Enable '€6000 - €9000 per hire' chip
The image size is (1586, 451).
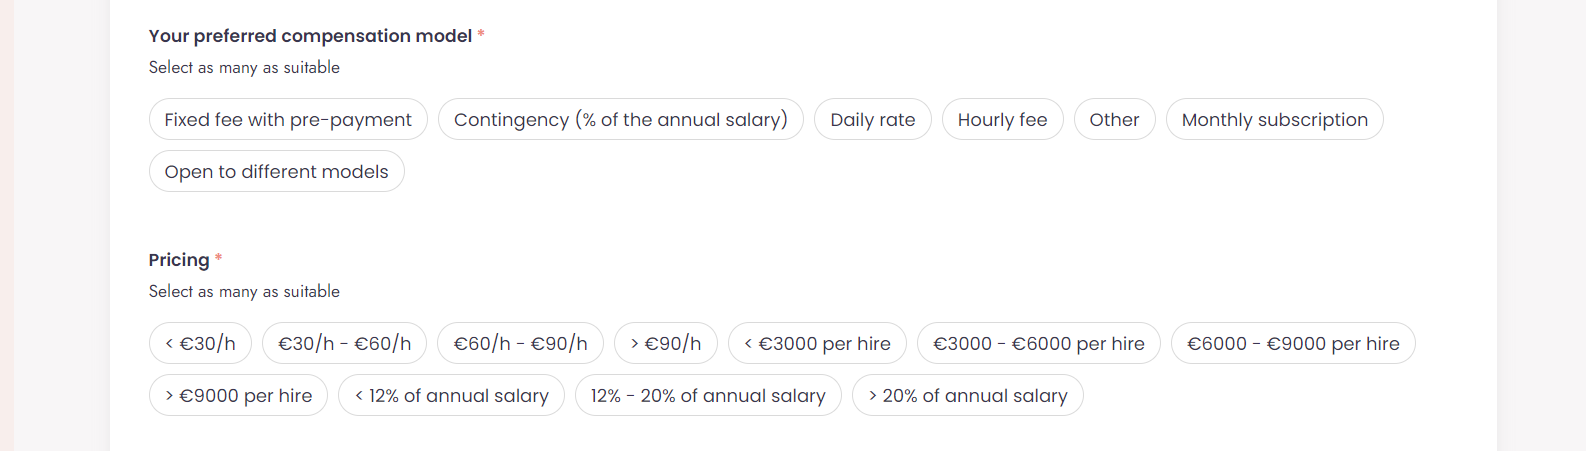[1293, 344]
